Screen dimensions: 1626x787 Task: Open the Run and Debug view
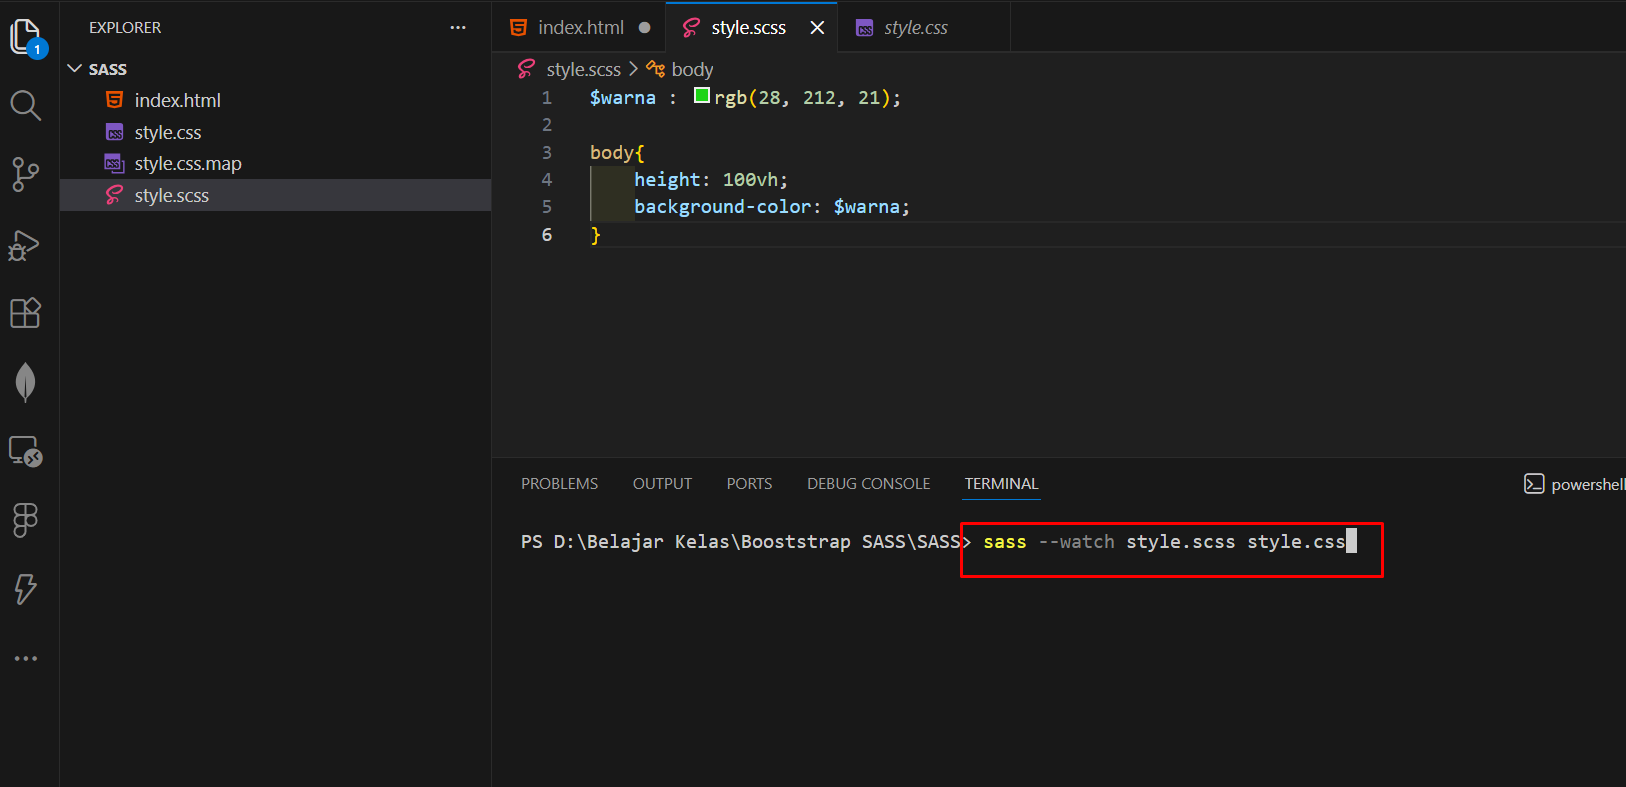[24, 245]
